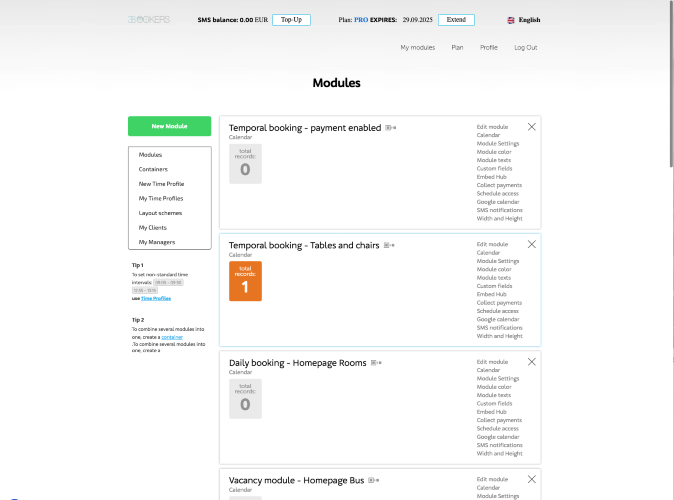Image resolution: width=674 pixels, height=500 pixels.
Task: Open My Managers in sidebar
Action: pyautogui.click(x=157, y=242)
